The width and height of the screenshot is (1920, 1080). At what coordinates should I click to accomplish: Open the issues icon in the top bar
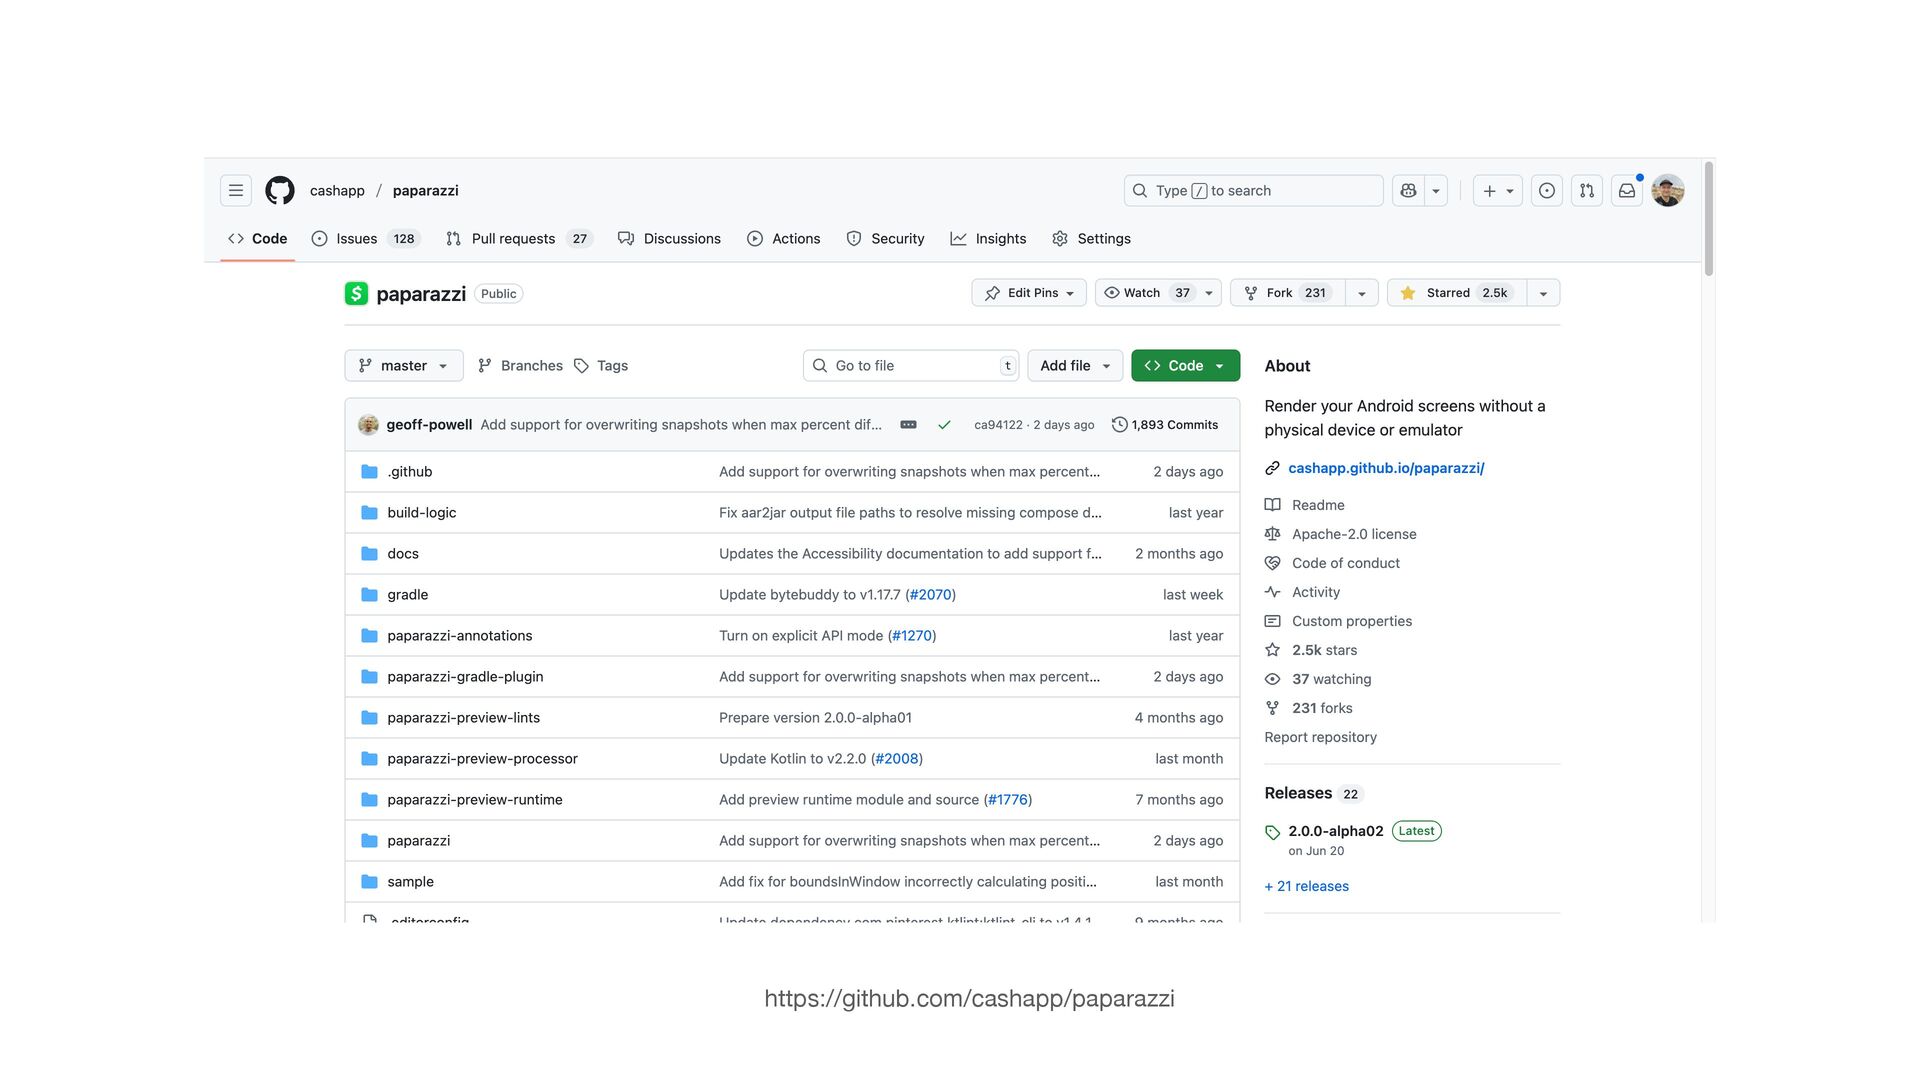[1547, 190]
